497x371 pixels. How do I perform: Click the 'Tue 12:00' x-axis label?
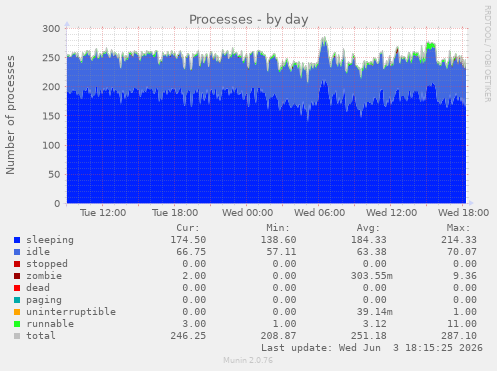point(103,213)
